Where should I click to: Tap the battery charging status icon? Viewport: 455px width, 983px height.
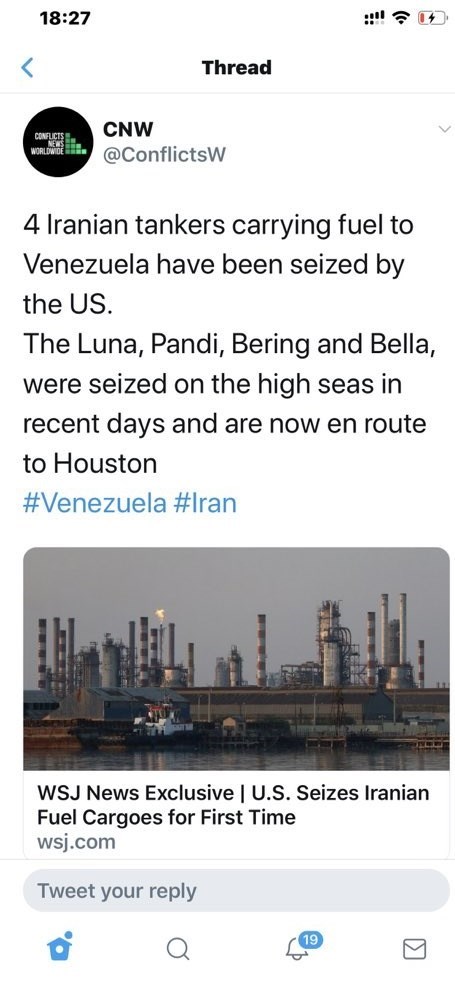tap(431, 20)
